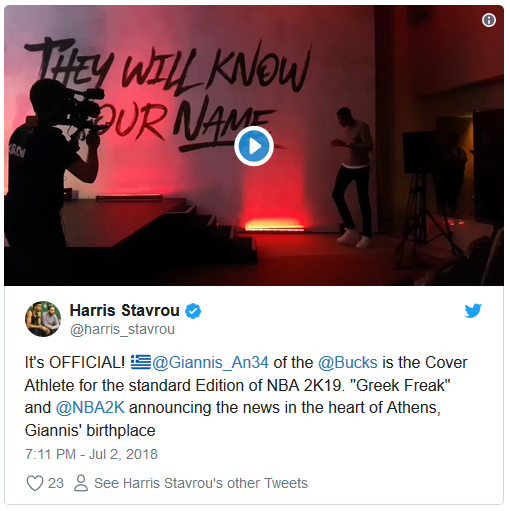Viewport: 510px width, 511px height.
Task: Click the Greek flag emoji in the tweet
Action: [x=140, y=362]
